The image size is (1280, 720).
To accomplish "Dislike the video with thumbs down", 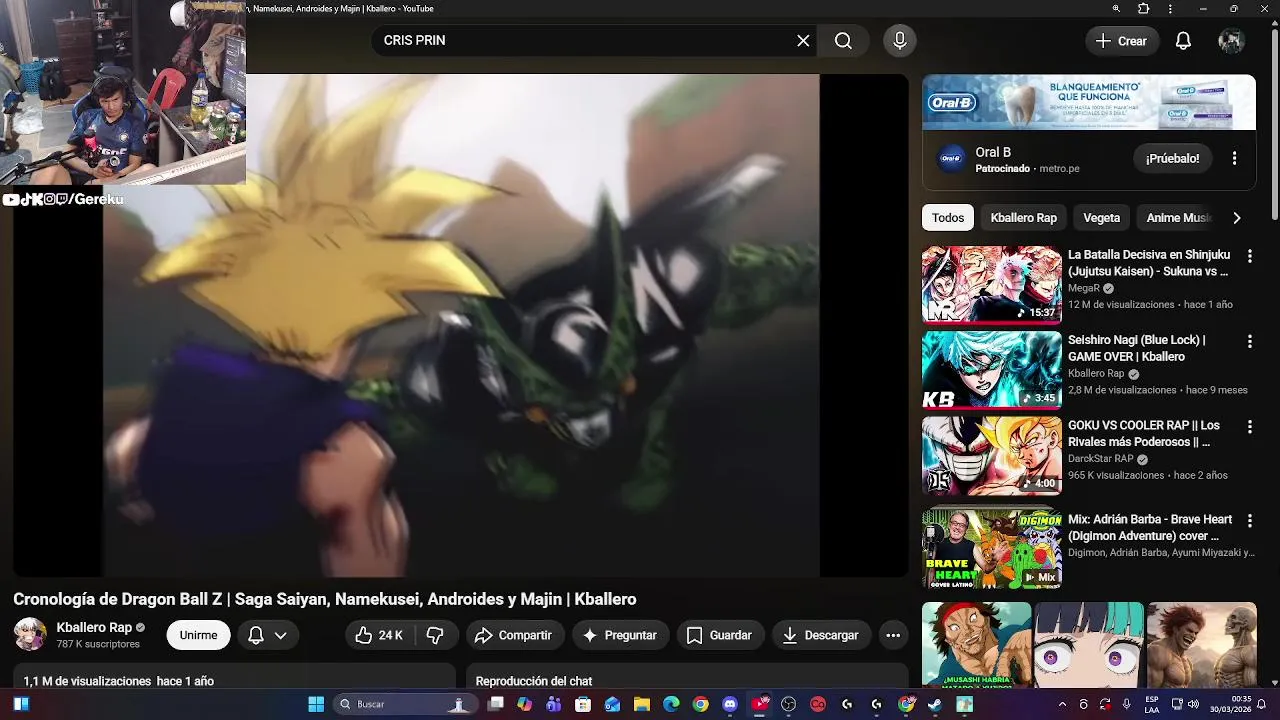I will click(435, 635).
